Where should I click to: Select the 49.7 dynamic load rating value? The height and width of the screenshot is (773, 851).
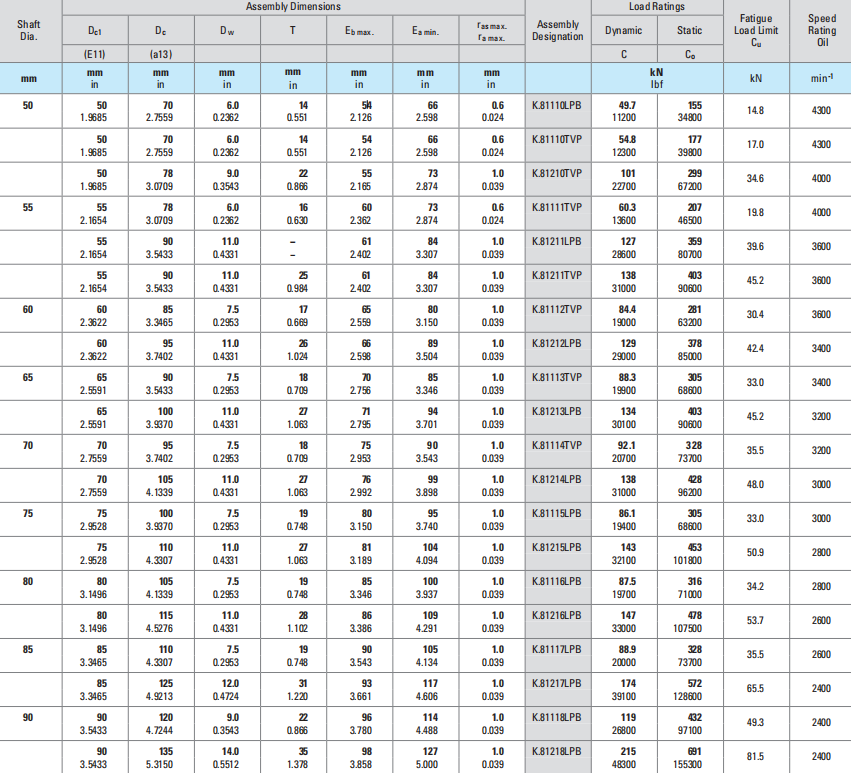[x=626, y=103]
